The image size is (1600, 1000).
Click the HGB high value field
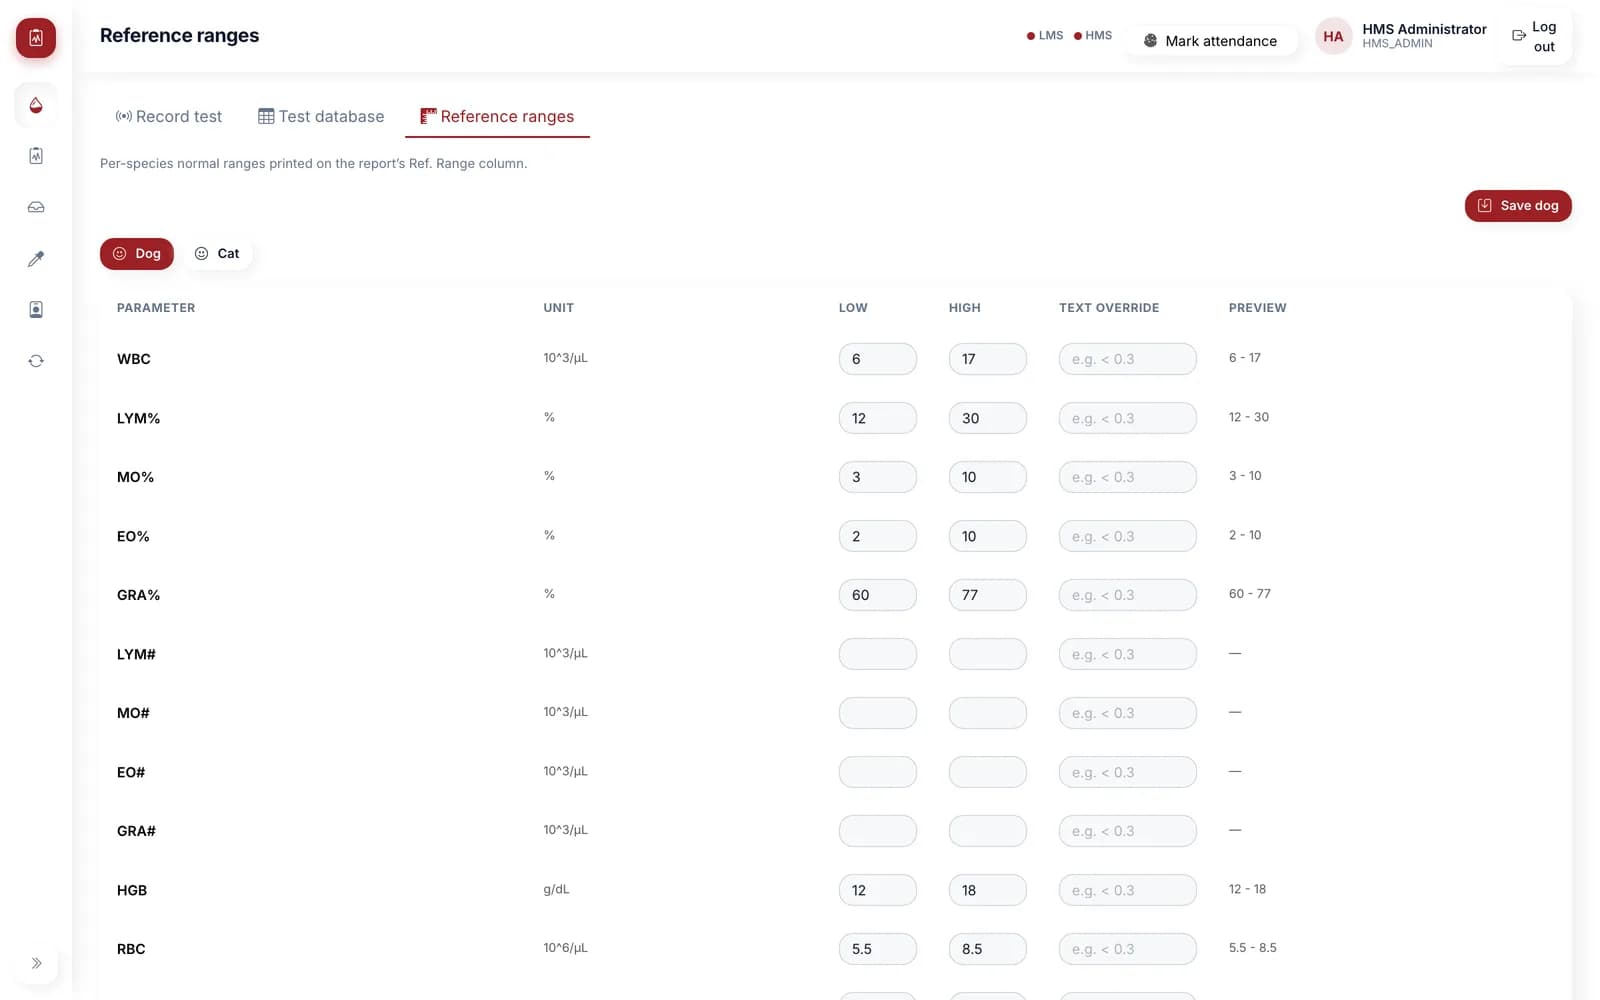click(988, 890)
